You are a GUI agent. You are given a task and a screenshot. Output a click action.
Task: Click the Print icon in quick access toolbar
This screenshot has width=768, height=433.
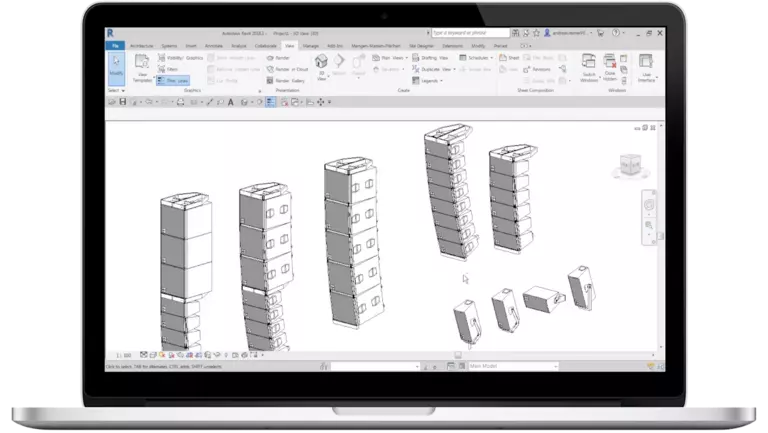point(181,101)
